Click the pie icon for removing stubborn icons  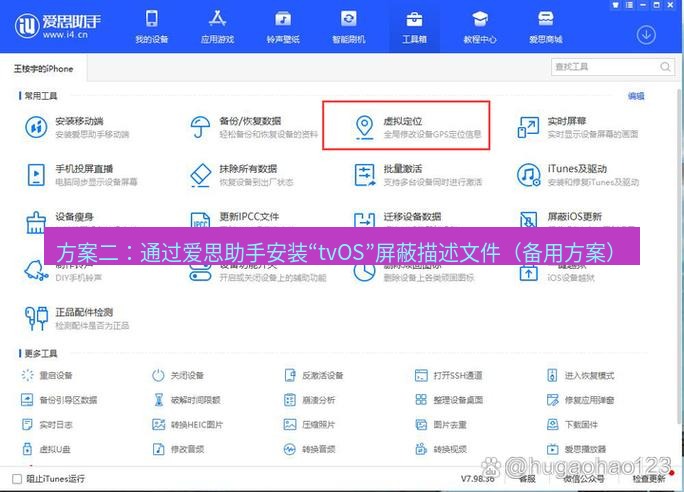(x=364, y=273)
